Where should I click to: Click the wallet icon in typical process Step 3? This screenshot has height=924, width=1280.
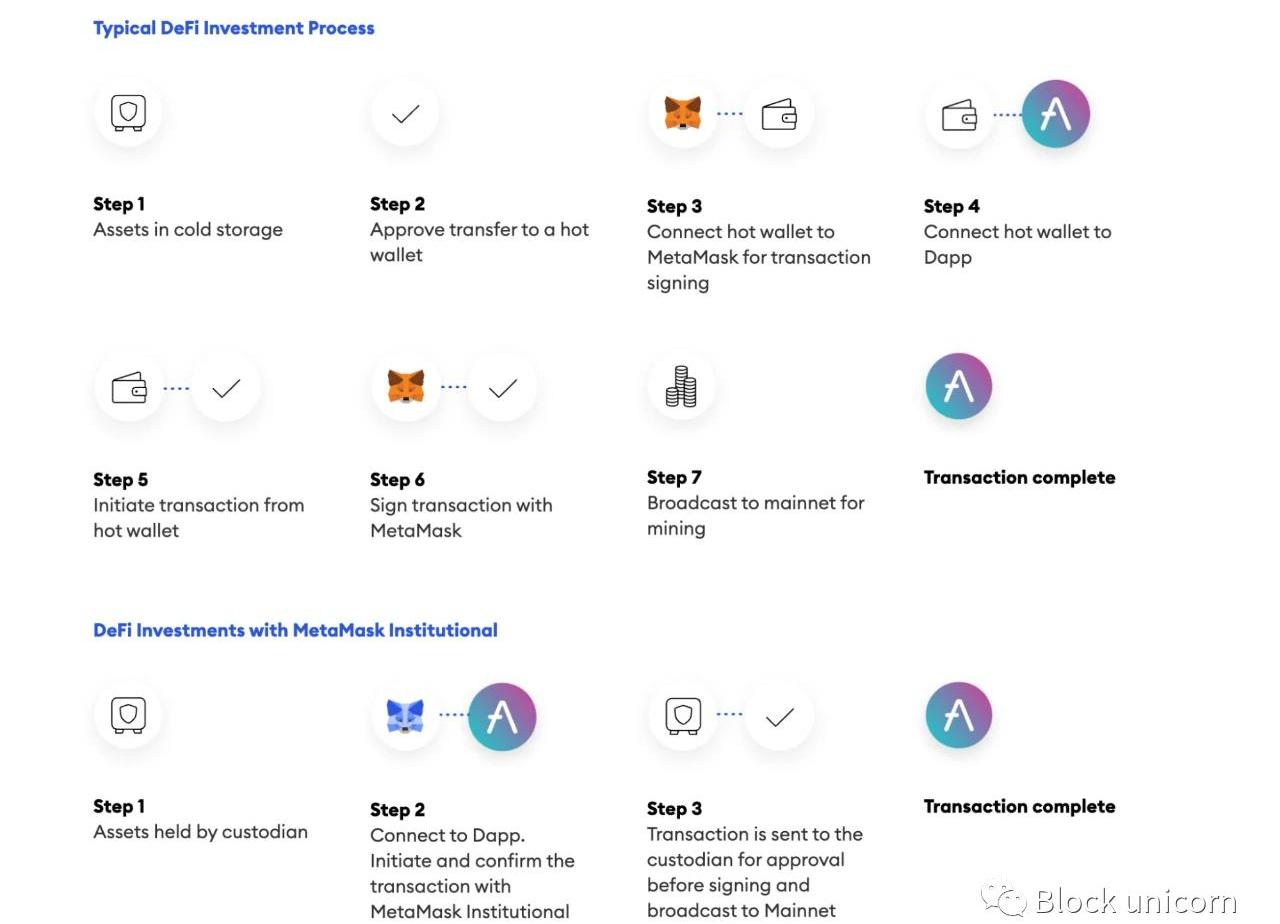pyautogui.click(x=779, y=115)
